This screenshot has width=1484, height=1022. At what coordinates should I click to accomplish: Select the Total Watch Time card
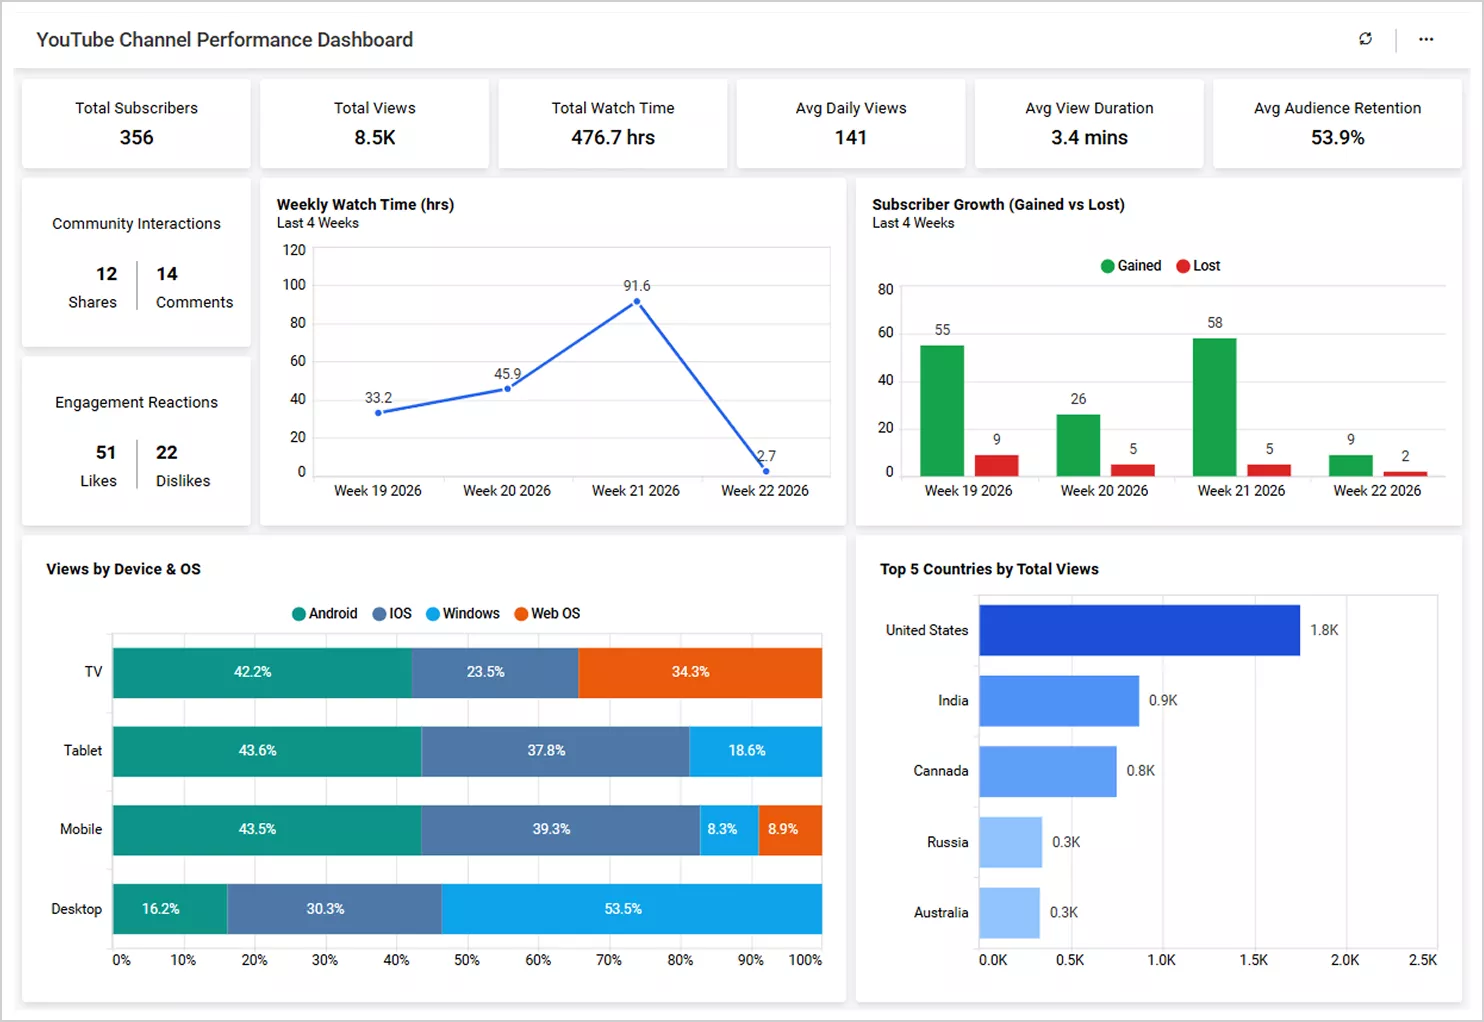[612, 124]
